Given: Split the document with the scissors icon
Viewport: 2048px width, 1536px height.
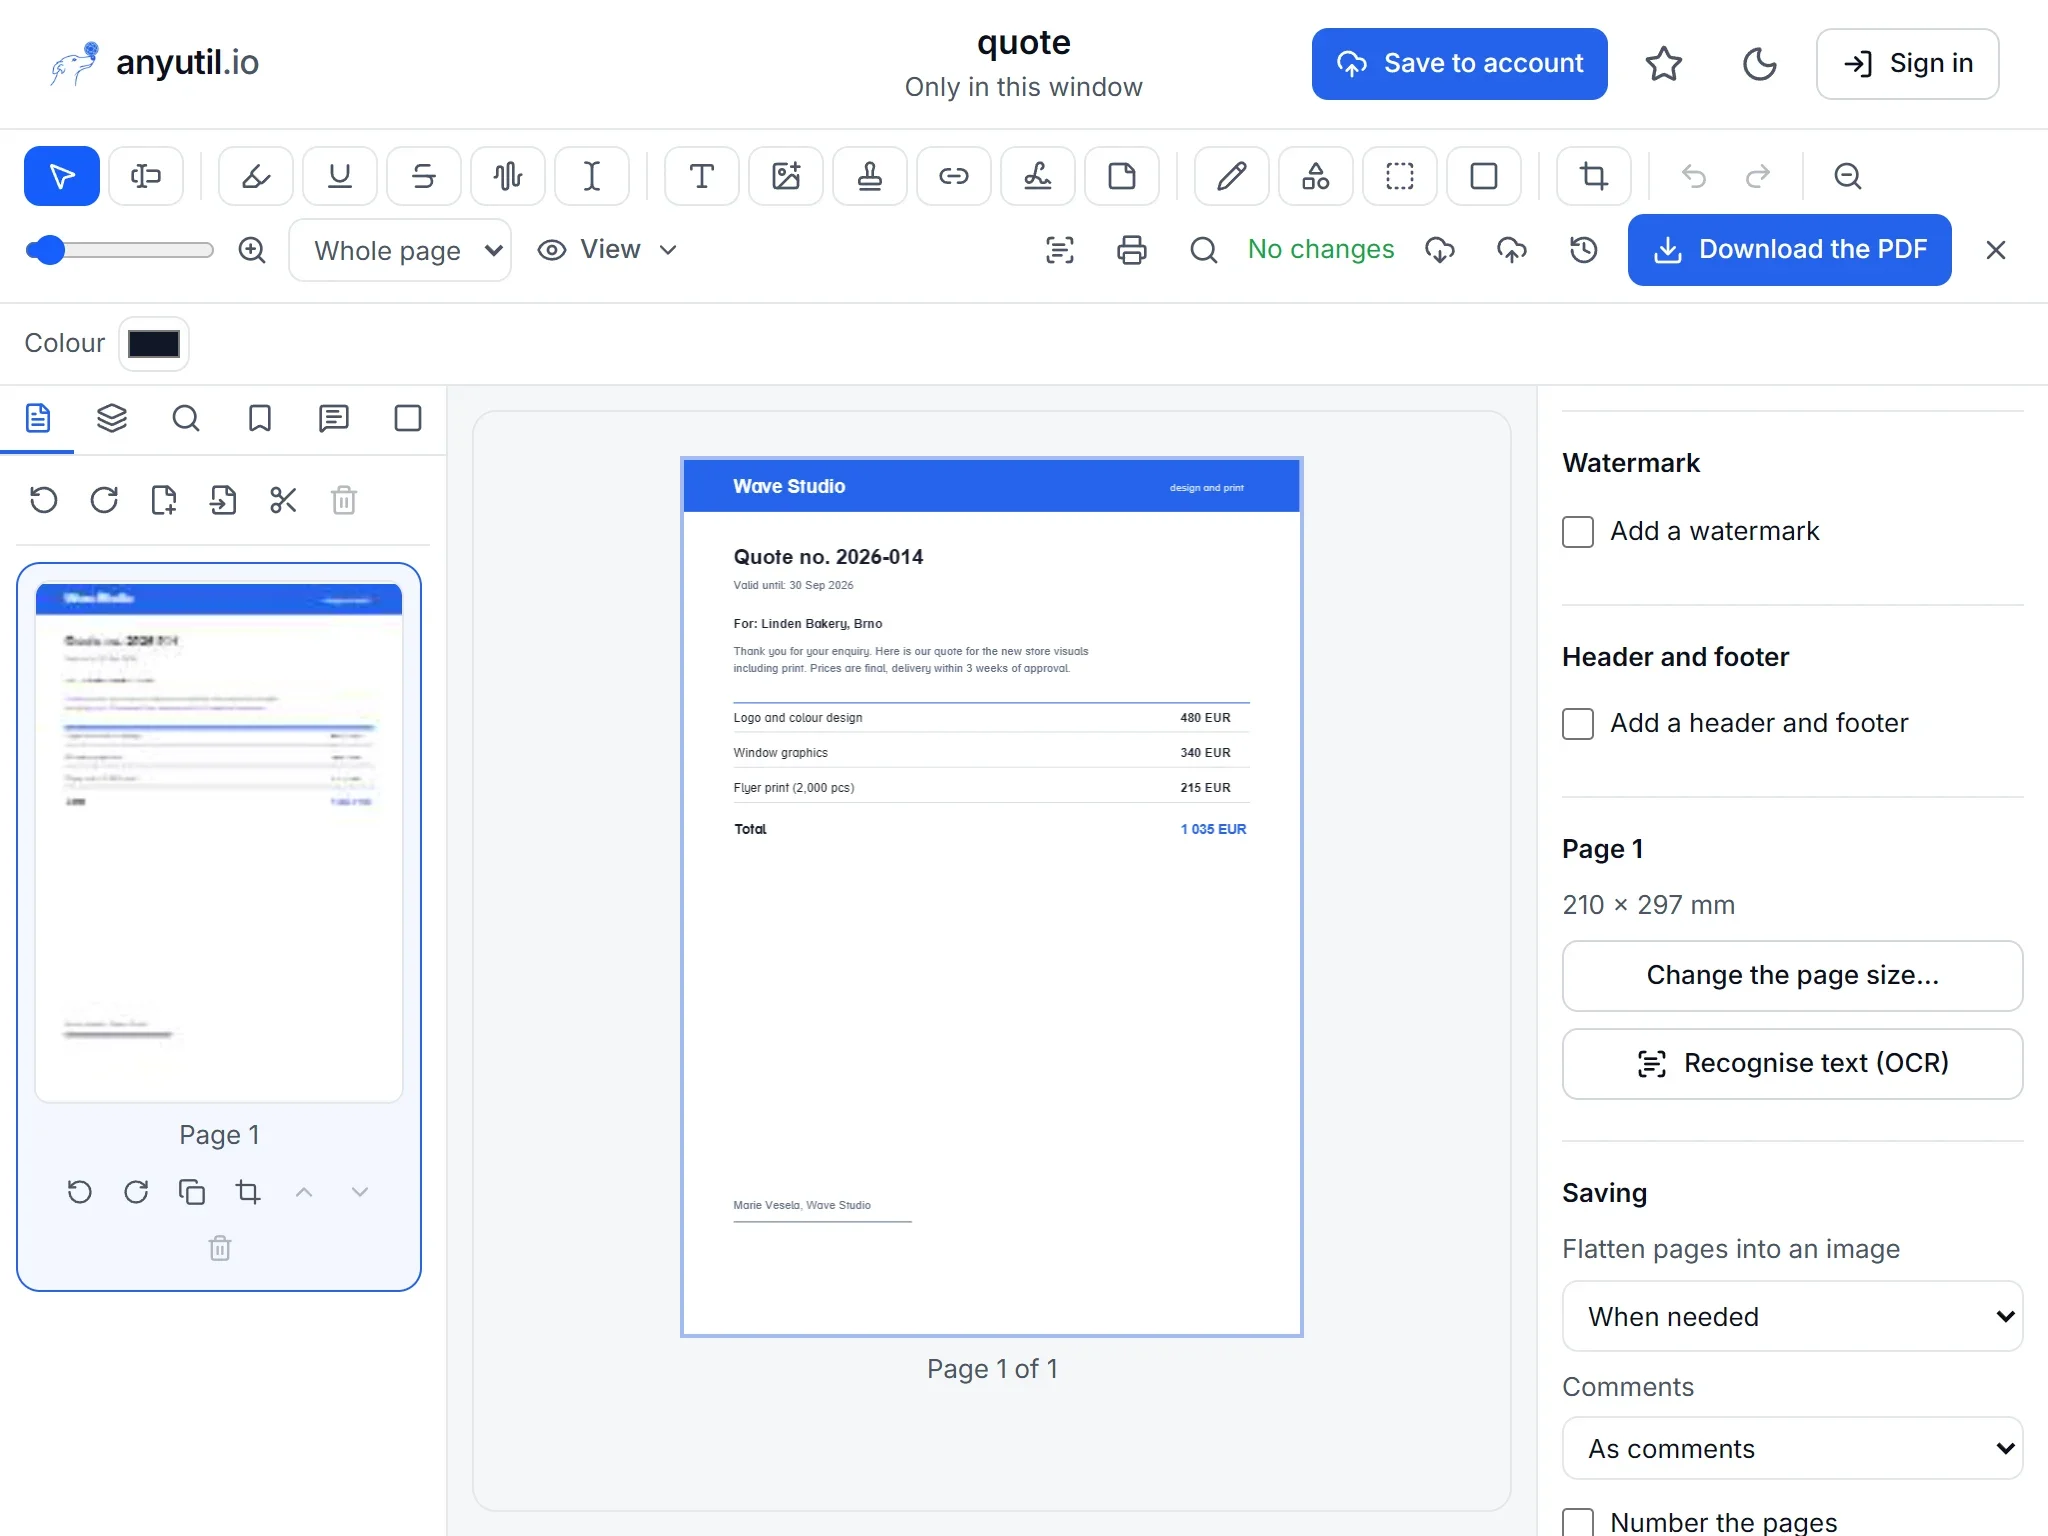Looking at the screenshot, I should coord(284,500).
